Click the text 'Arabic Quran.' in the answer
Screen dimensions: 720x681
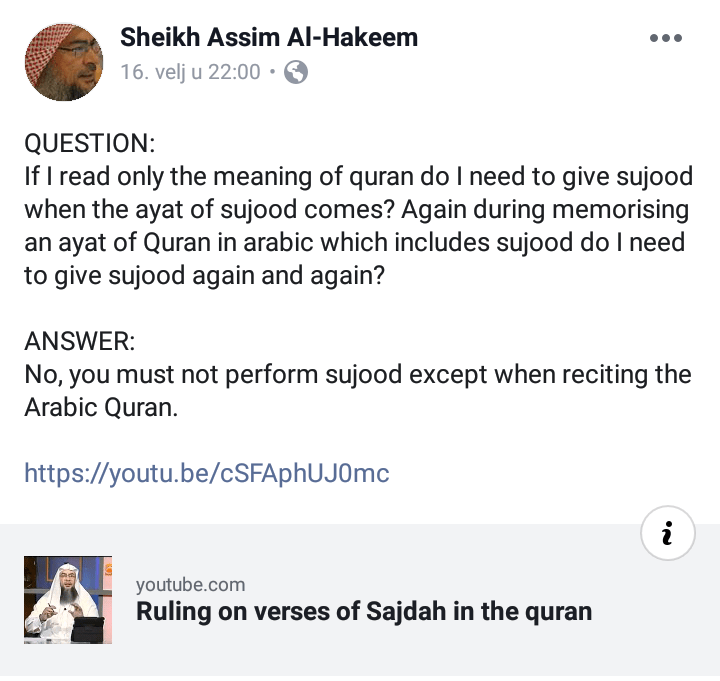101,408
